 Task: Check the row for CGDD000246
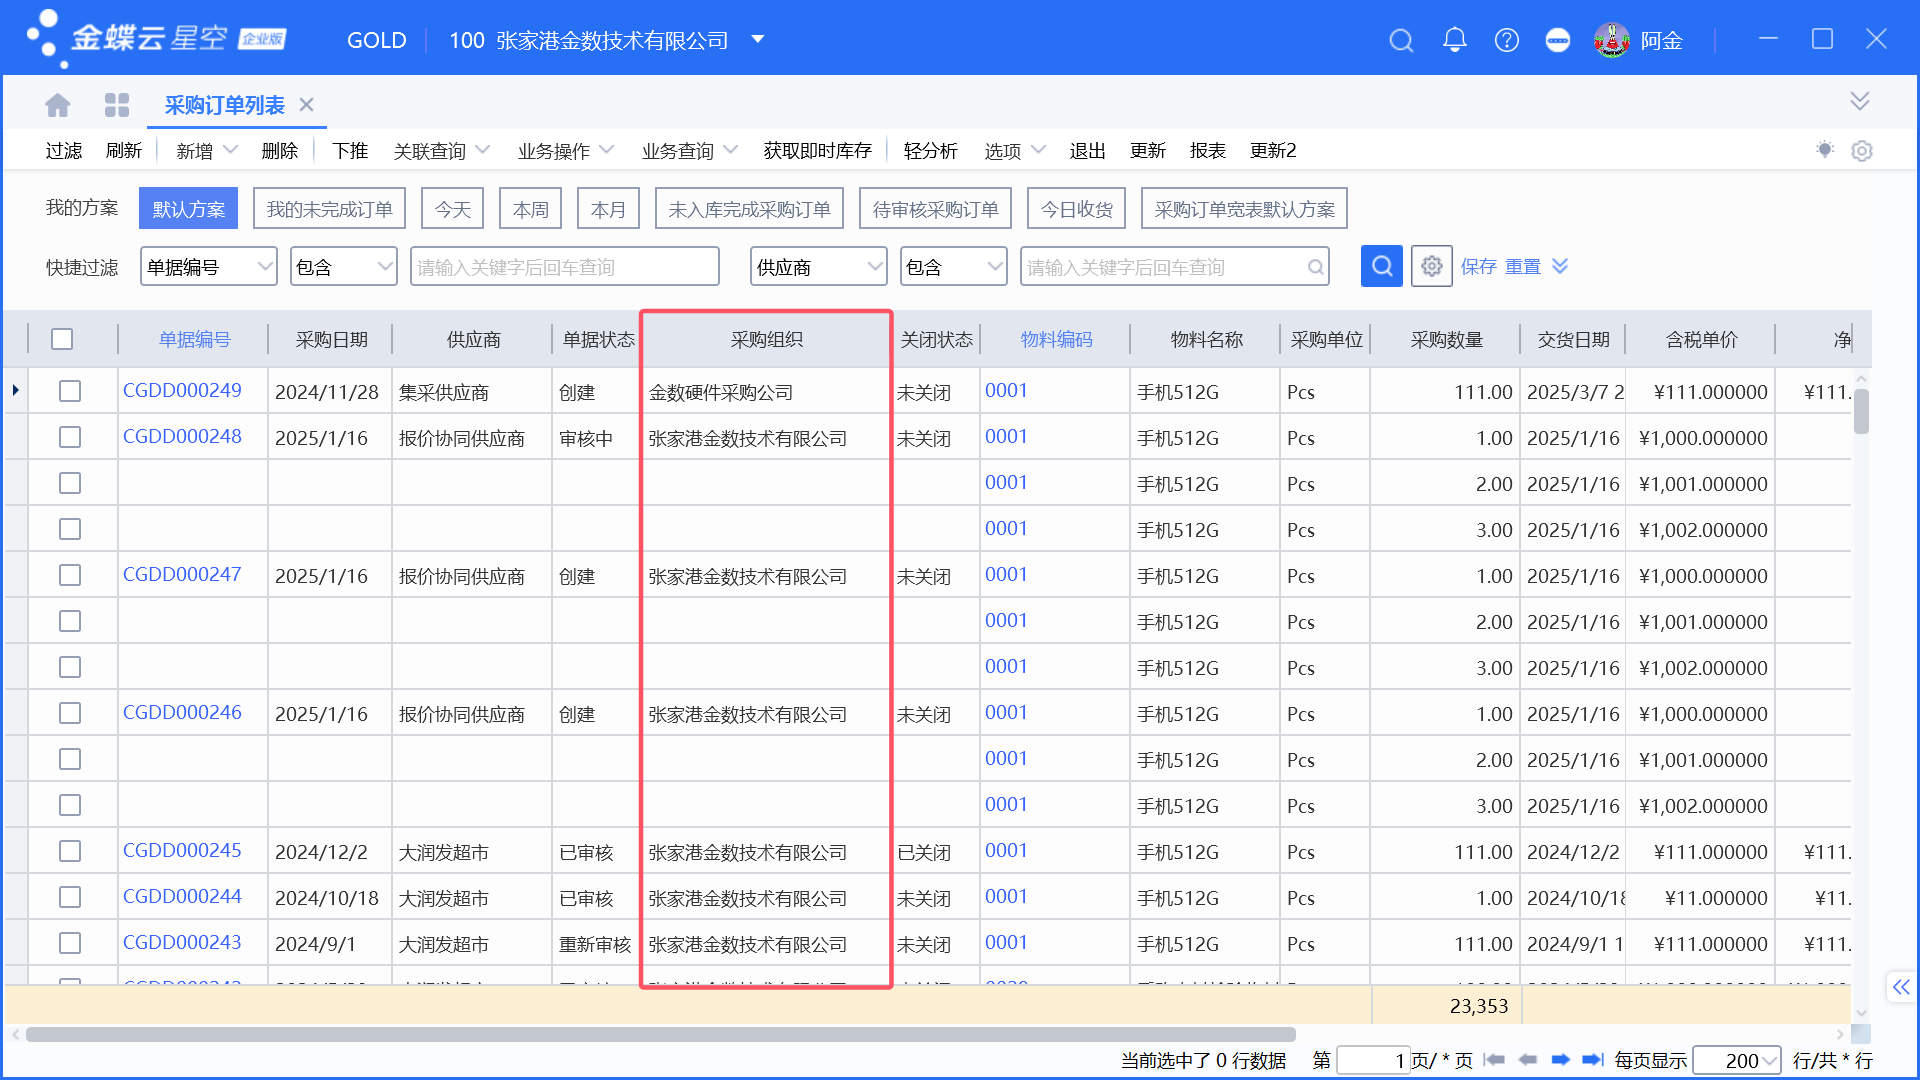(70, 713)
